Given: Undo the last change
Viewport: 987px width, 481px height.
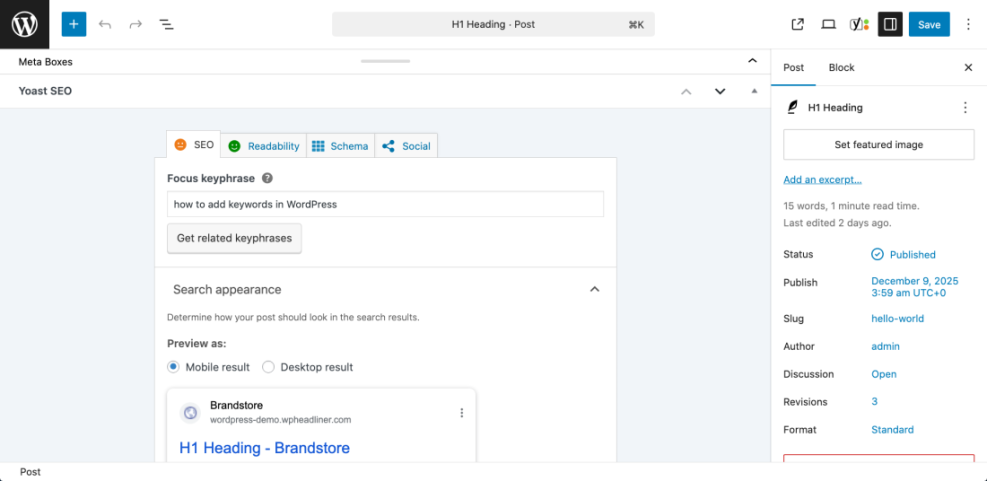Looking at the screenshot, I should click(105, 25).
